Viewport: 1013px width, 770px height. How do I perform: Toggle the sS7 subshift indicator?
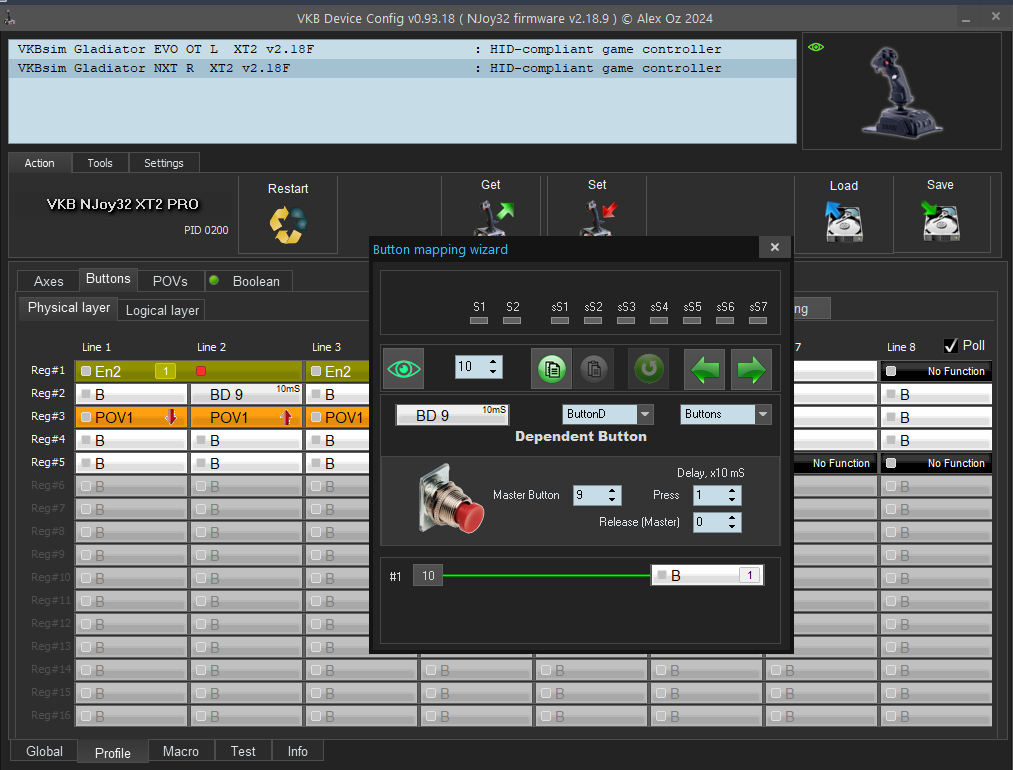[x=758, y=320]
